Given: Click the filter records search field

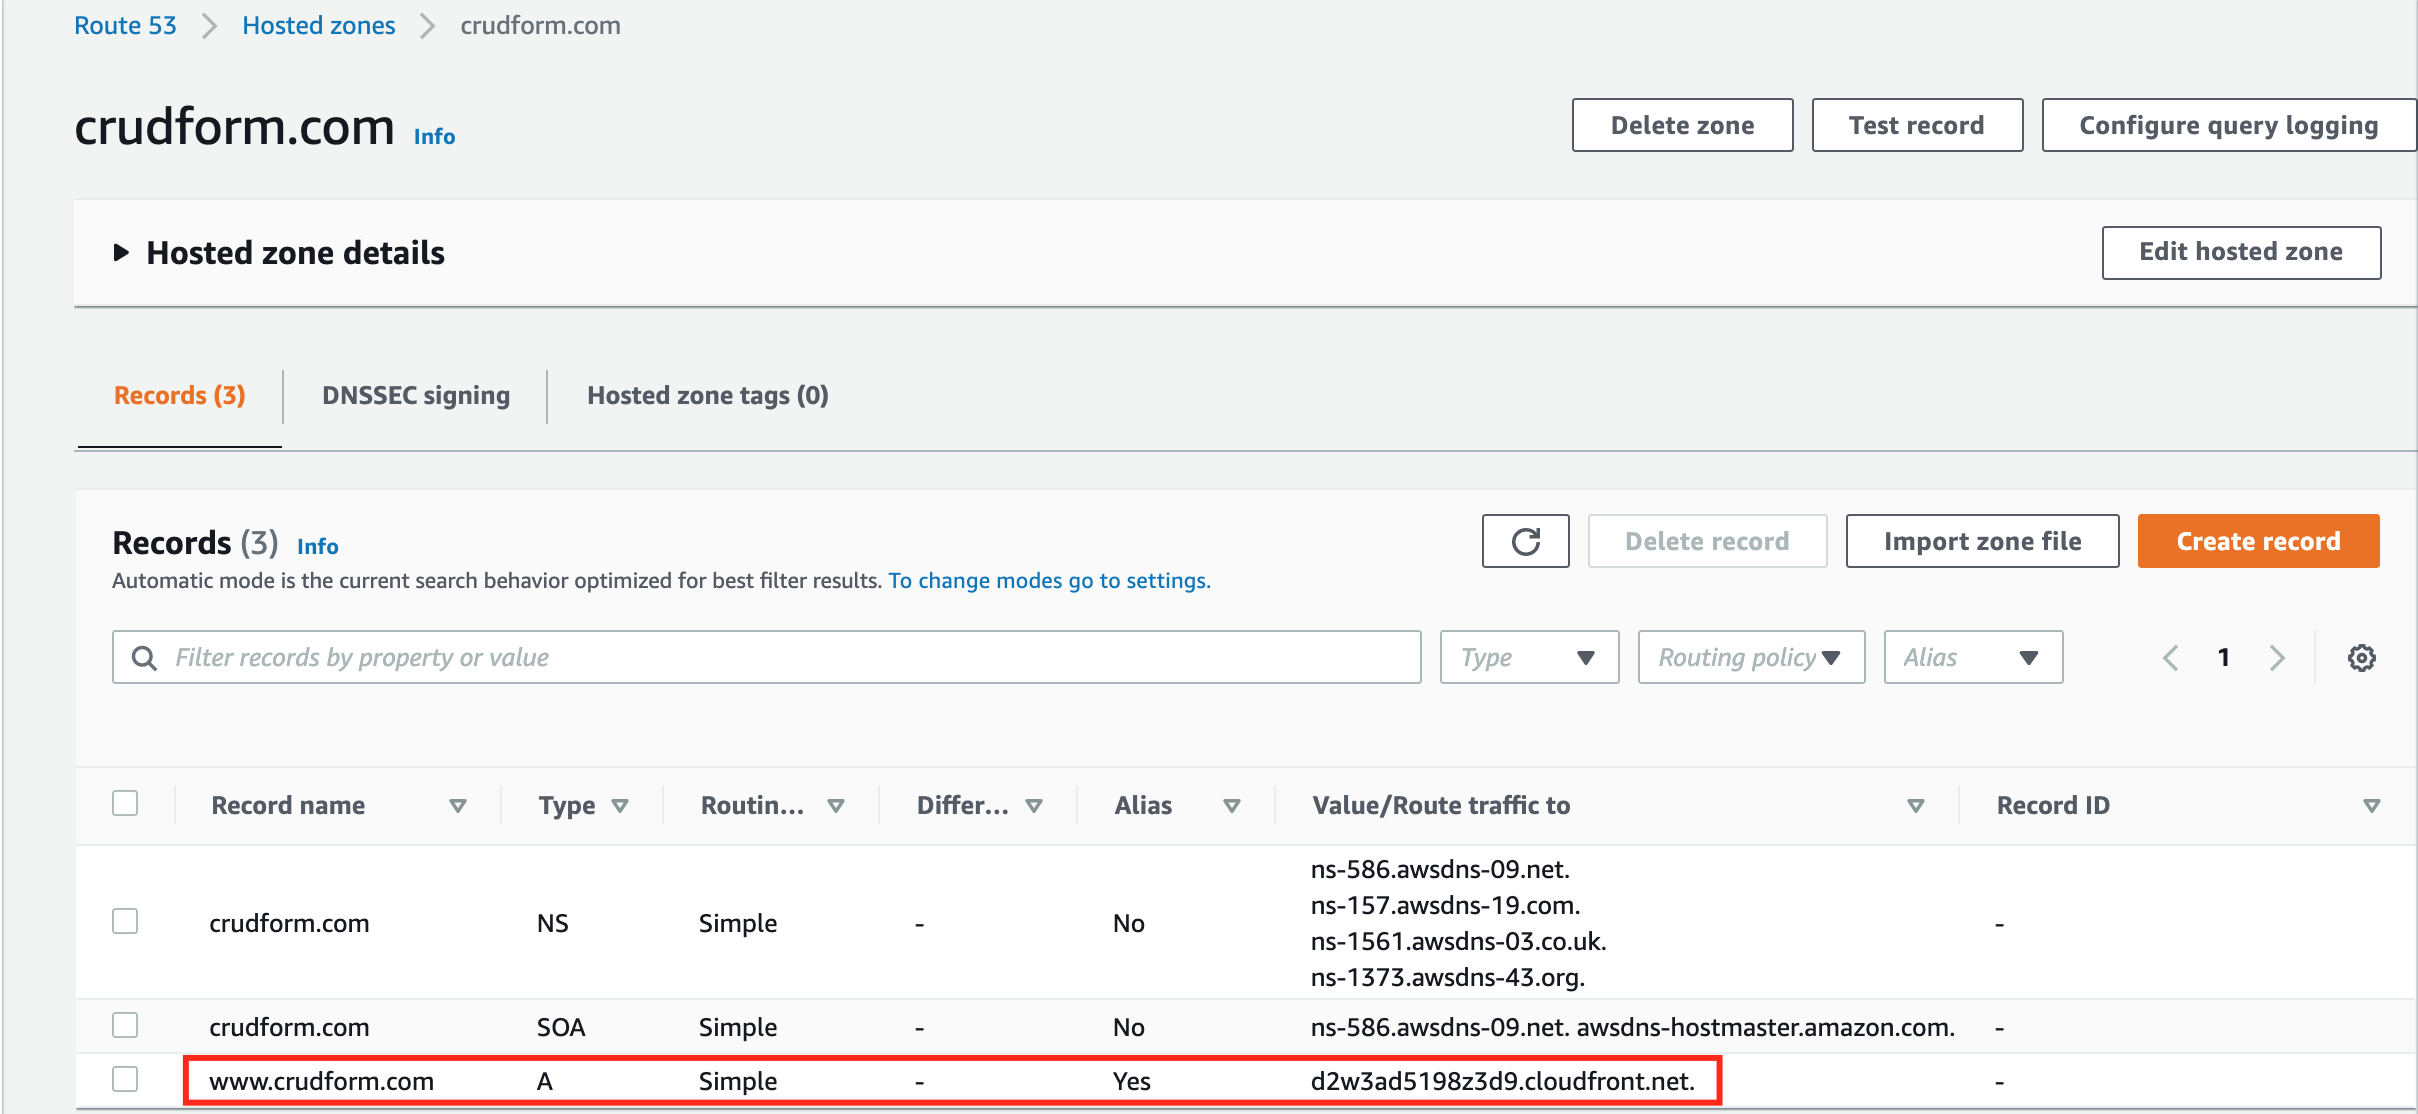Looking at the screenshot, I should click(780, 657).
